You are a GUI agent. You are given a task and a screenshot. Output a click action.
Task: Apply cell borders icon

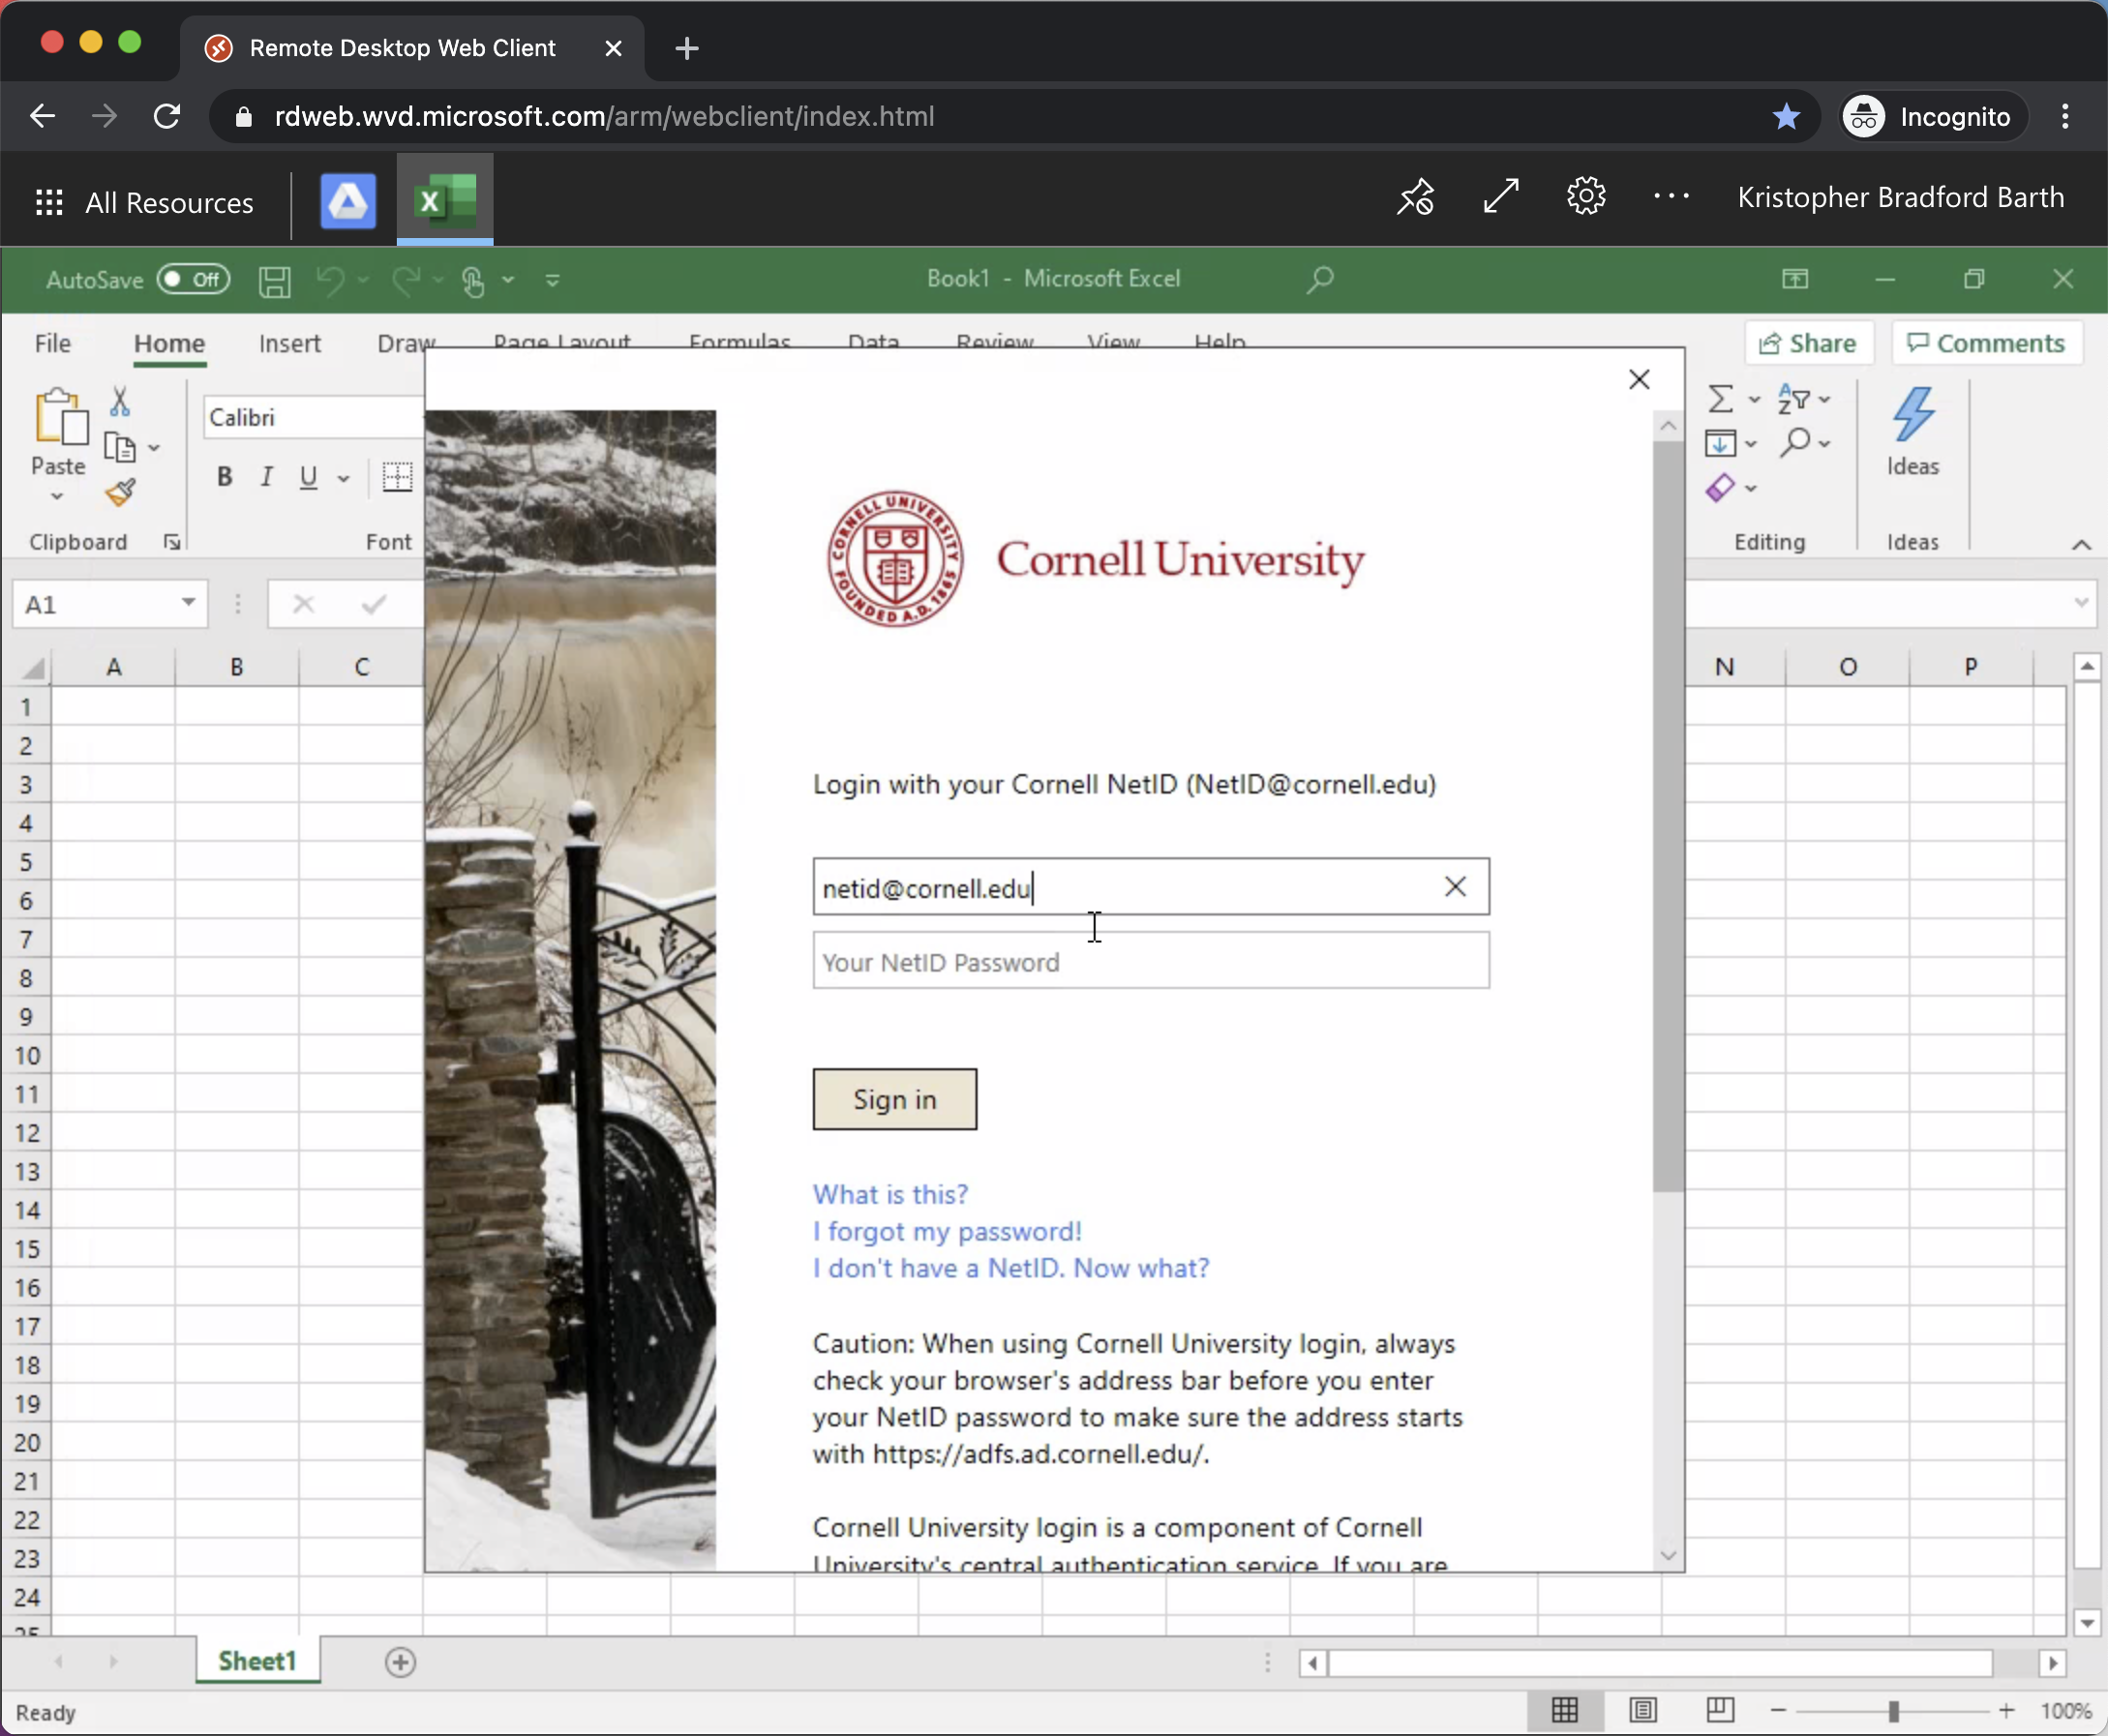click(x=398, y=477)
